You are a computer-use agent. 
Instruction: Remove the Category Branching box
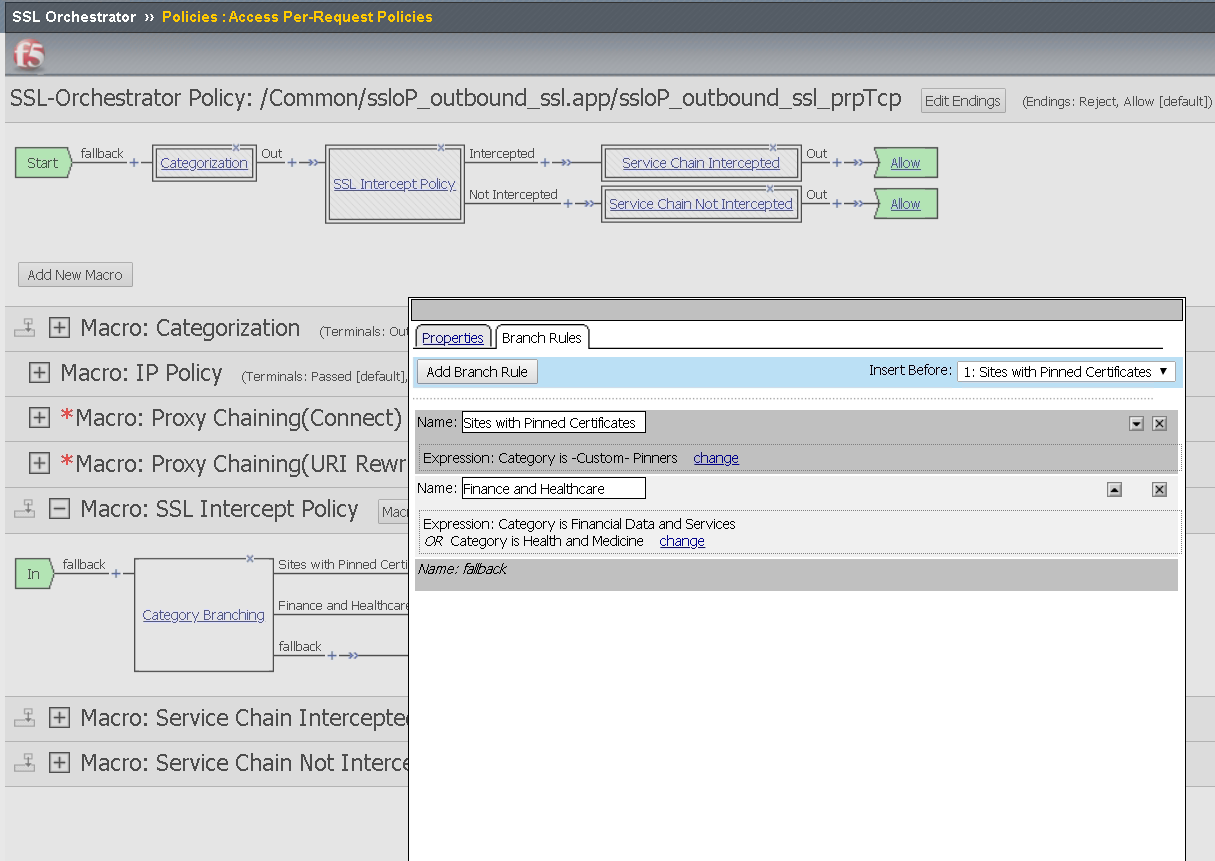point(250,559)
